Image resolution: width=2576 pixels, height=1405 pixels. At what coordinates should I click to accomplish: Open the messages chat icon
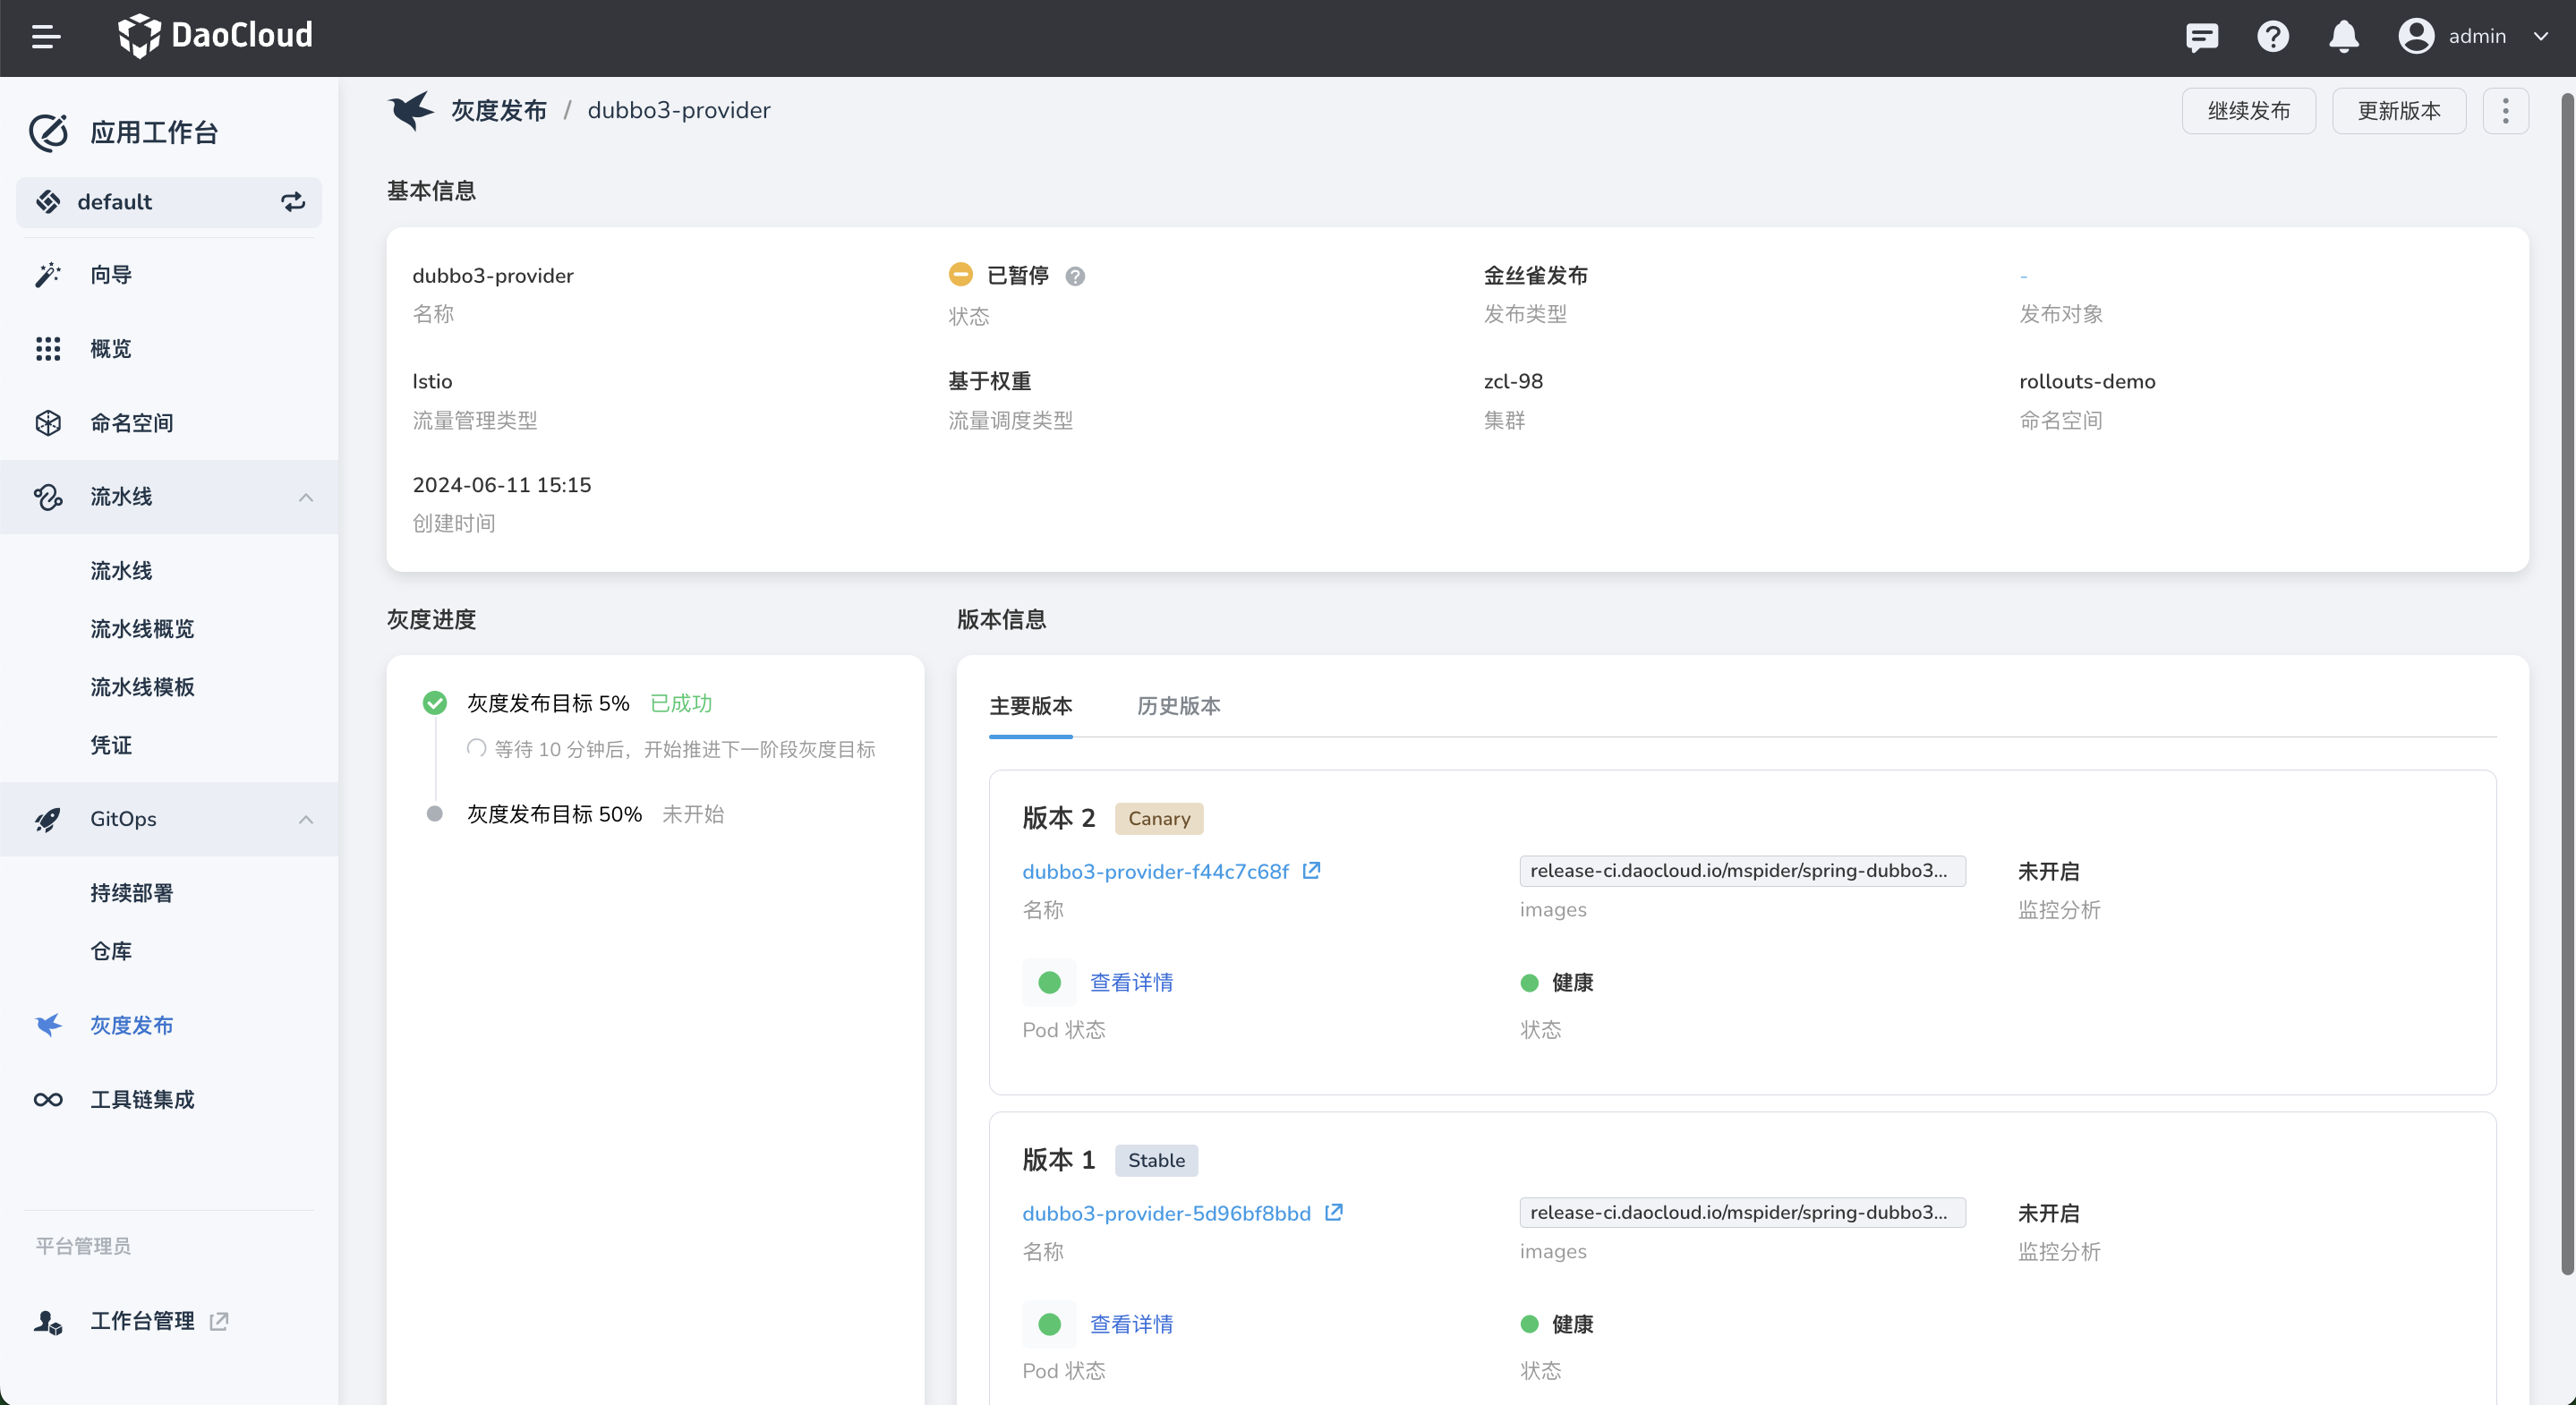tap(2201, 37)
